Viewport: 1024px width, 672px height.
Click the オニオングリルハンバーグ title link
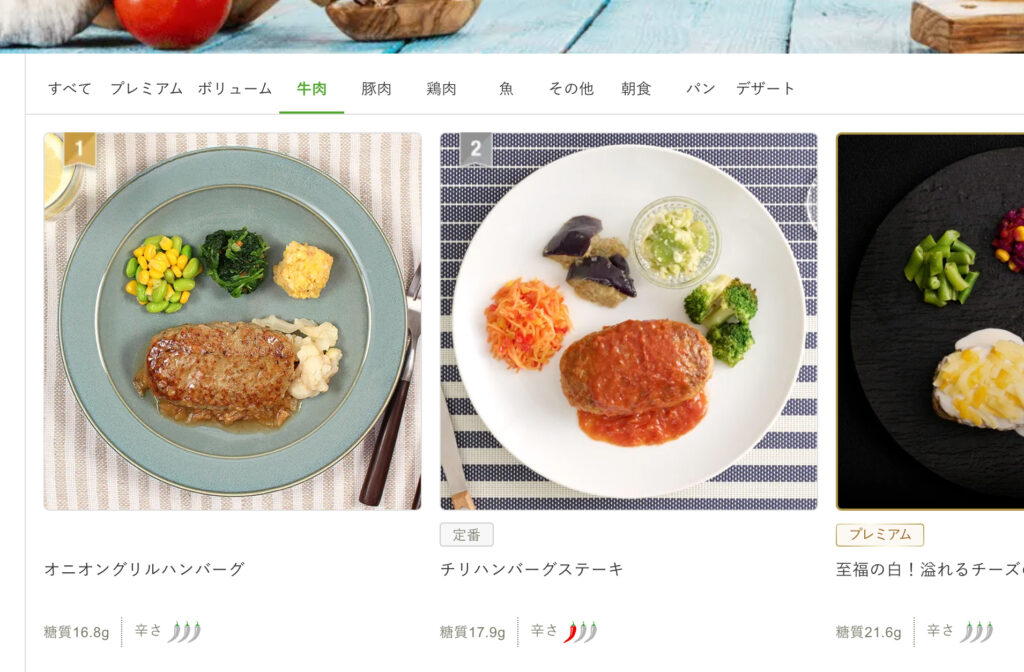144,569
